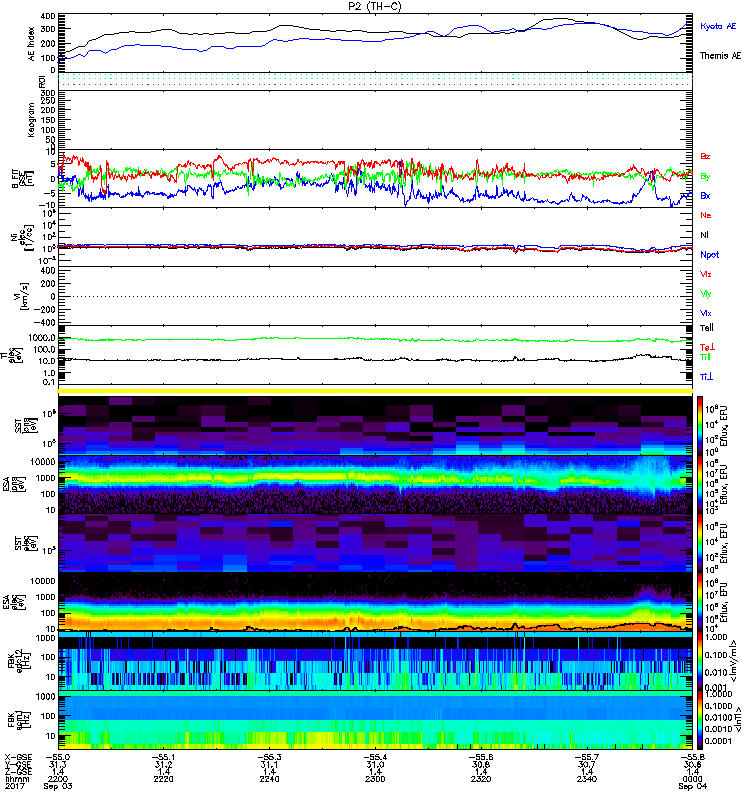Click the Y-GSE value 31.0
This screenshot has height=800, width=750.
[x=375, y=764]
